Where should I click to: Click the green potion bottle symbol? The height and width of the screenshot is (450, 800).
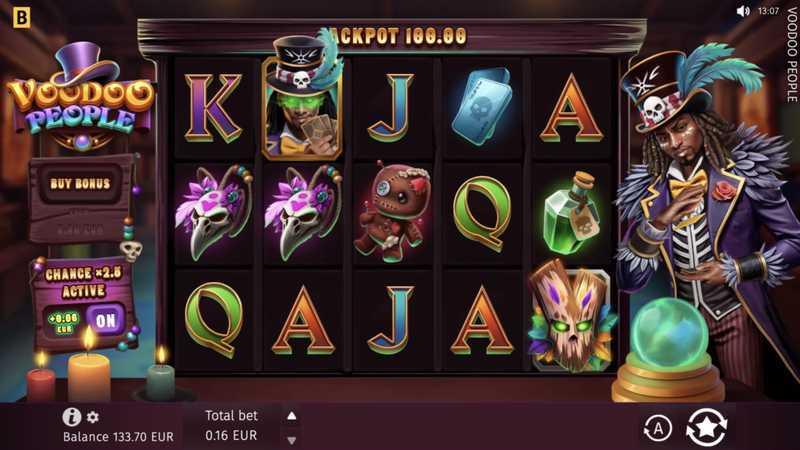tap(570, 213)
